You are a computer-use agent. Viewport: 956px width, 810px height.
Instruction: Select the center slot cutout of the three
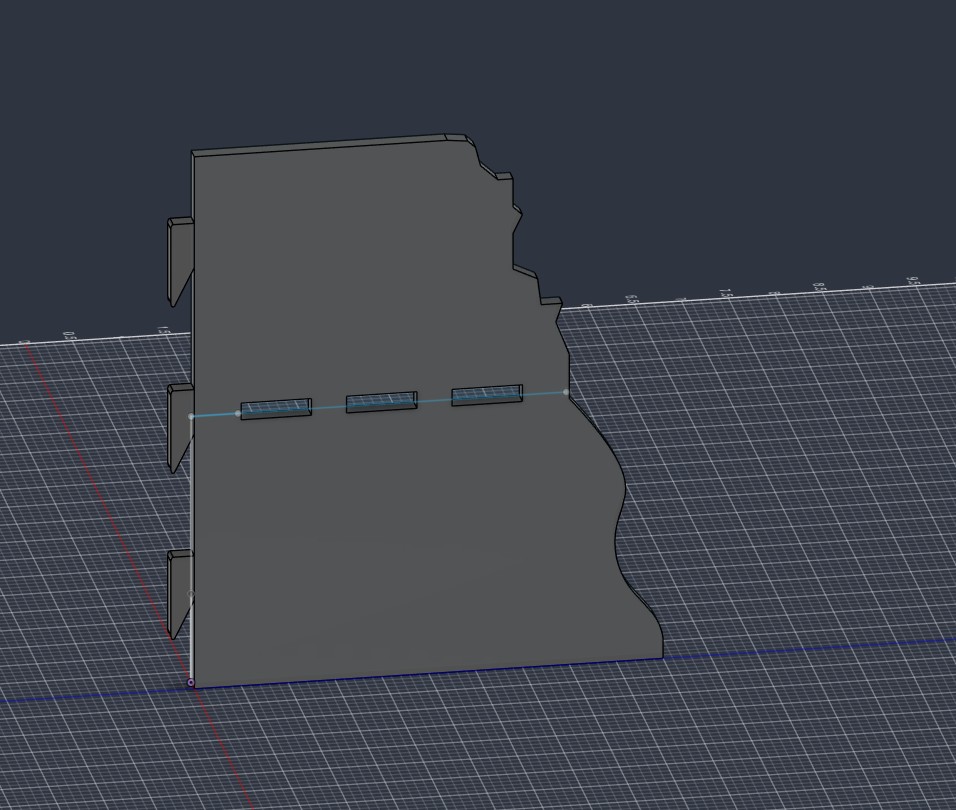tap(382, 402)
